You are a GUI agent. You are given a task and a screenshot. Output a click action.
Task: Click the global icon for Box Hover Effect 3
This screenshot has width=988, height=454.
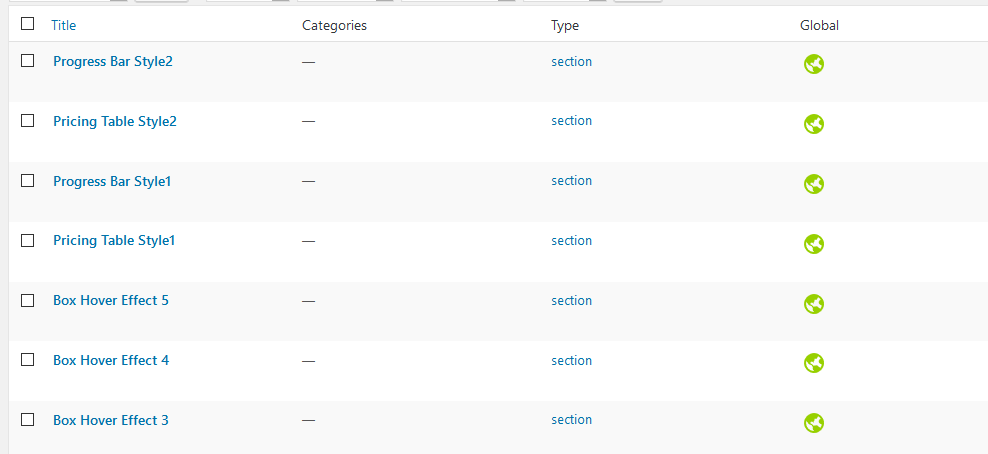point(813,423)
